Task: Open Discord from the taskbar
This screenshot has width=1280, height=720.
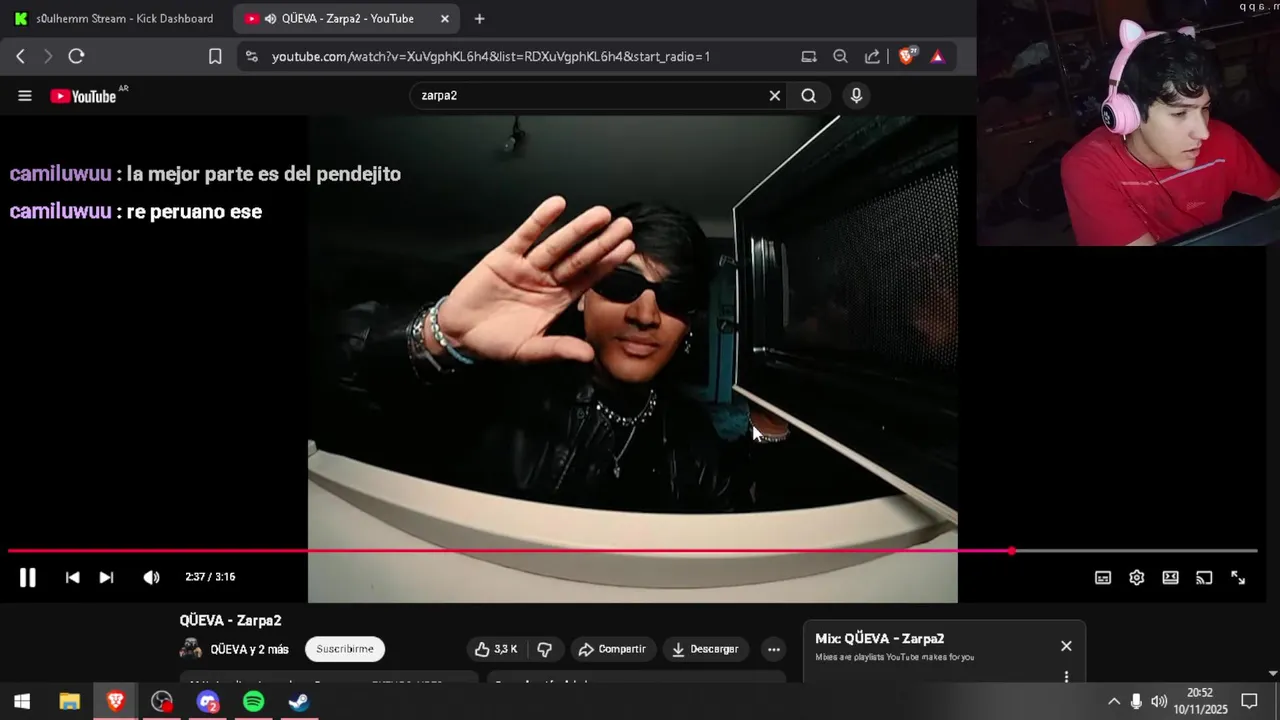Action: (x=207, y=702)
